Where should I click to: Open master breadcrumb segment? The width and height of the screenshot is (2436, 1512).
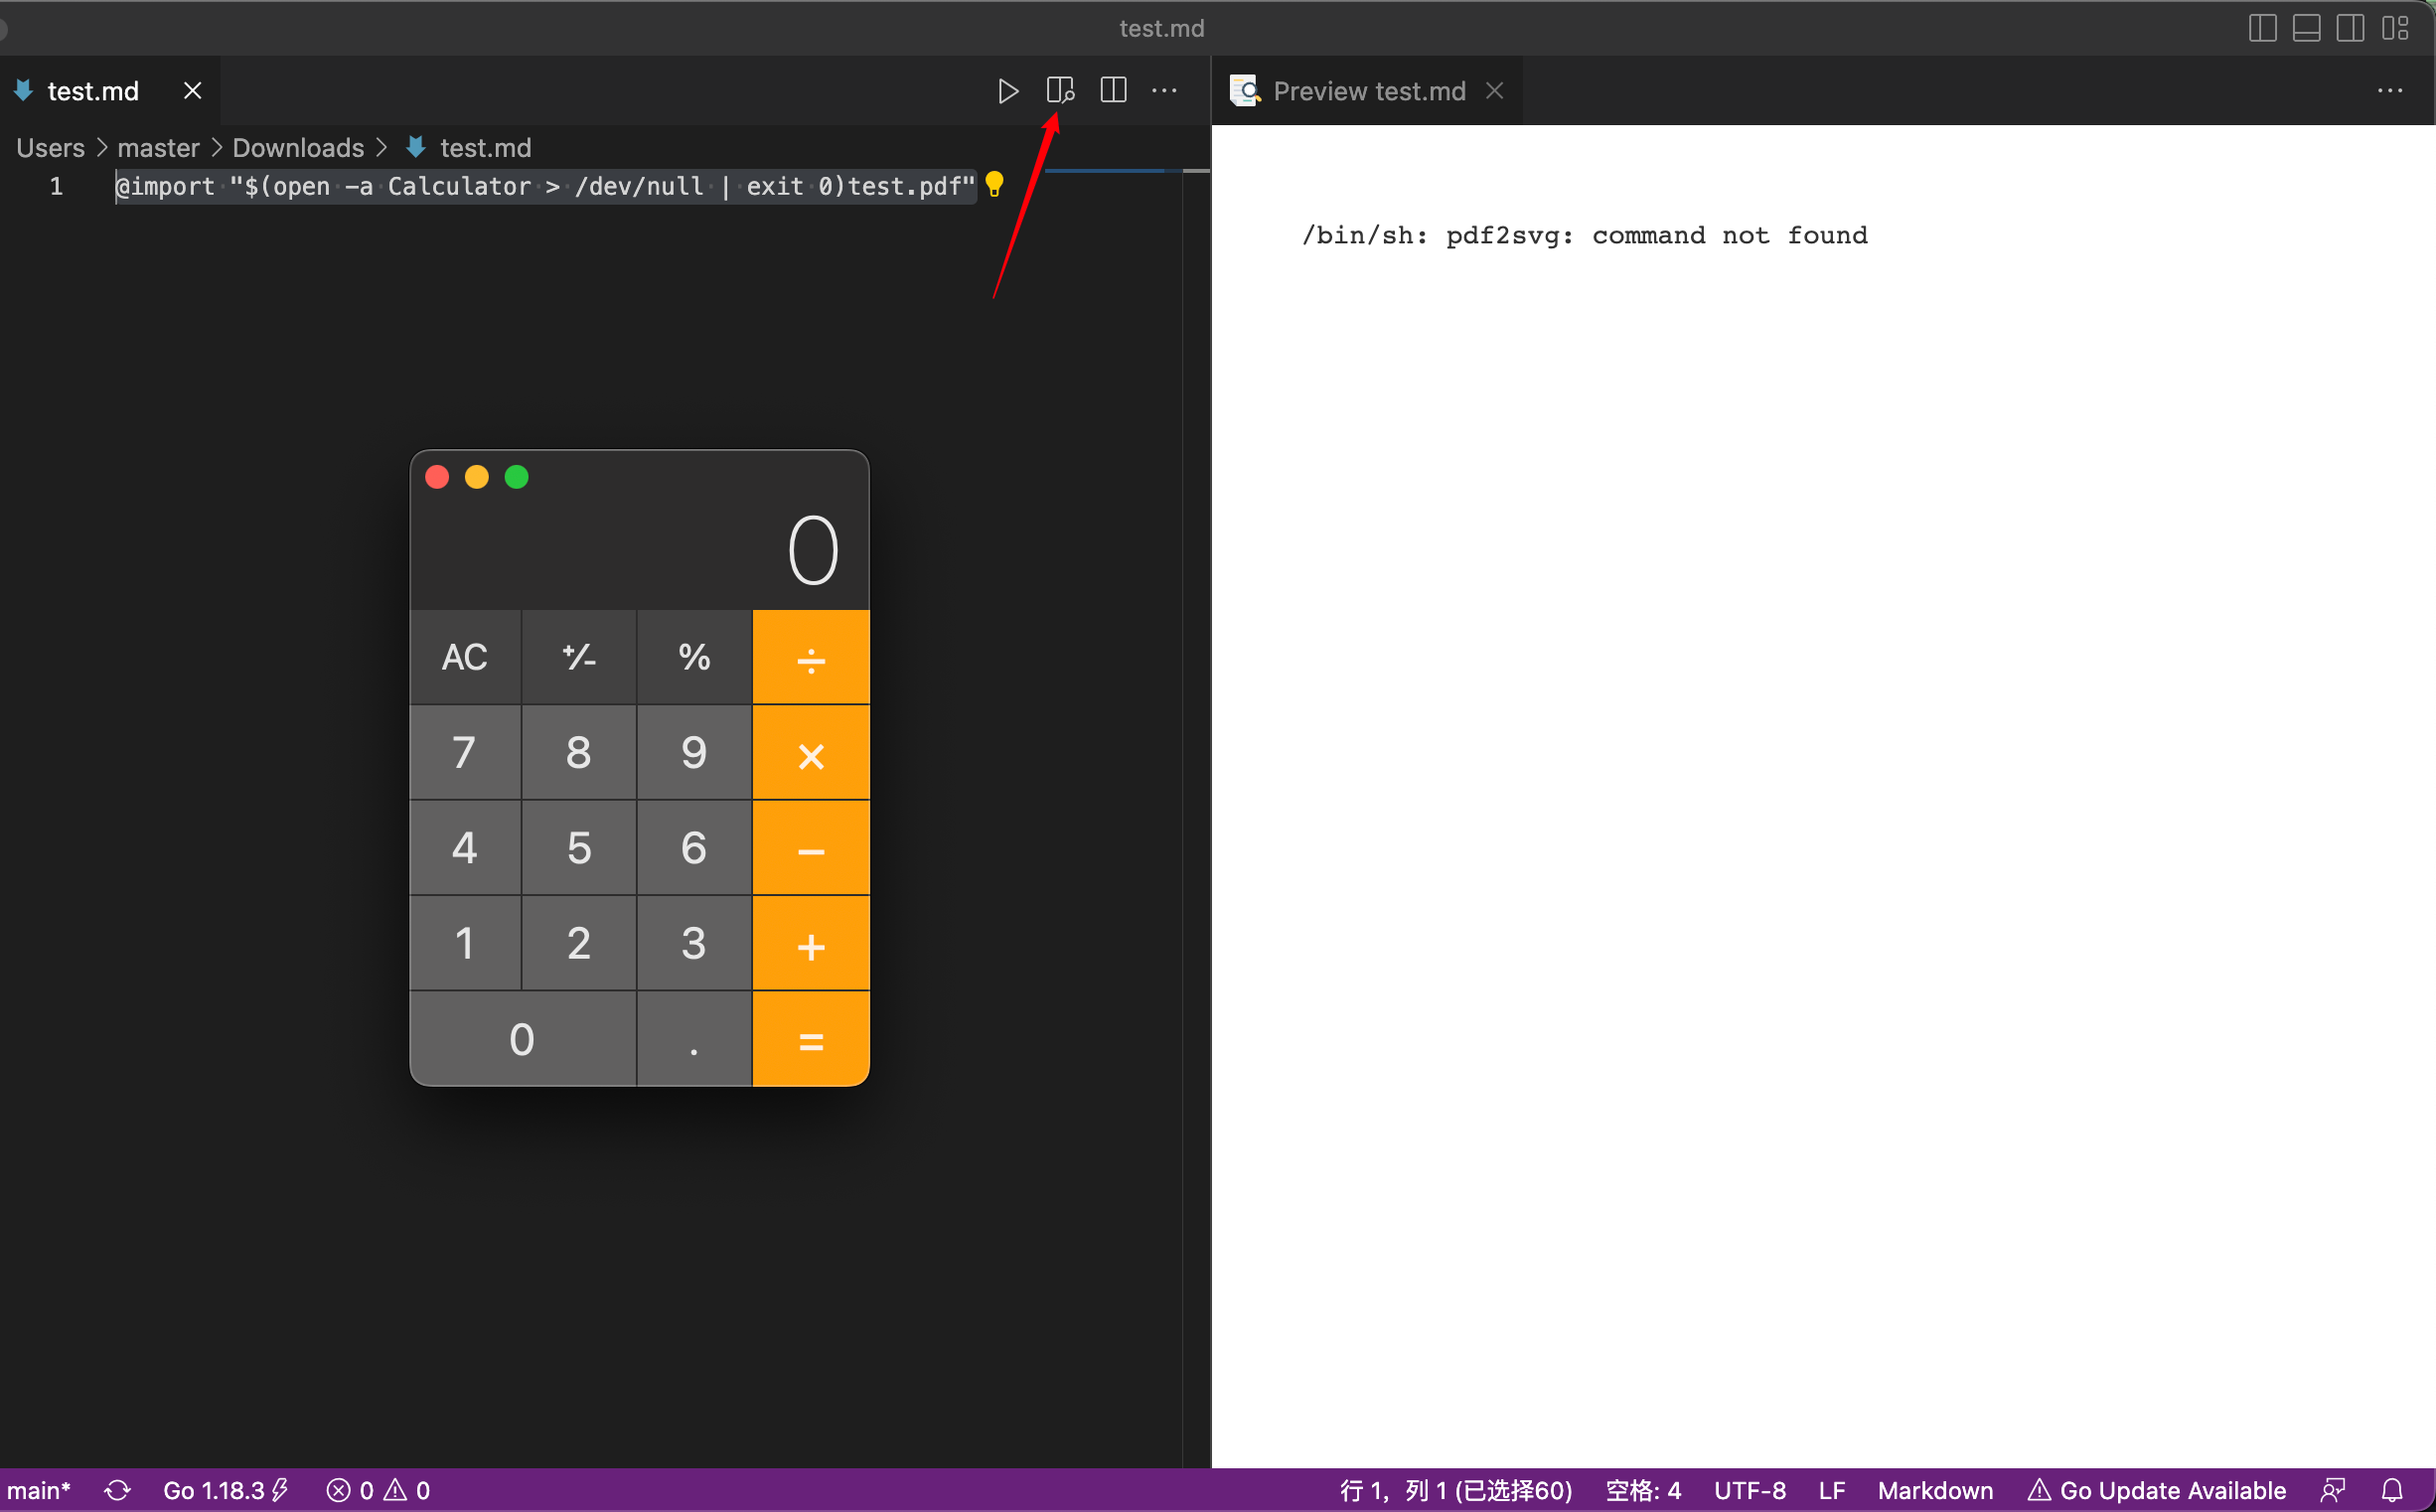(158, 148)
